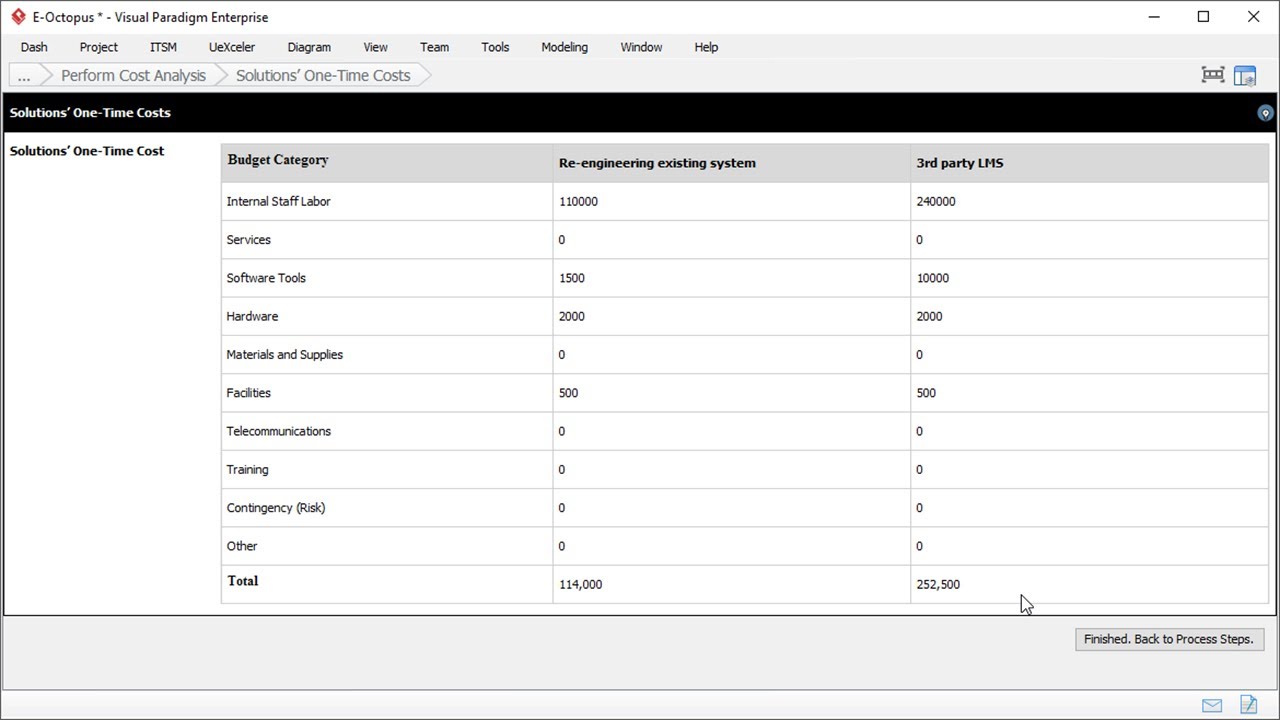This screenshot has height=720, width=1280.
Task: Go to Perform Cost Analysis breadcrumb
Action: click(x=133, y=76)
